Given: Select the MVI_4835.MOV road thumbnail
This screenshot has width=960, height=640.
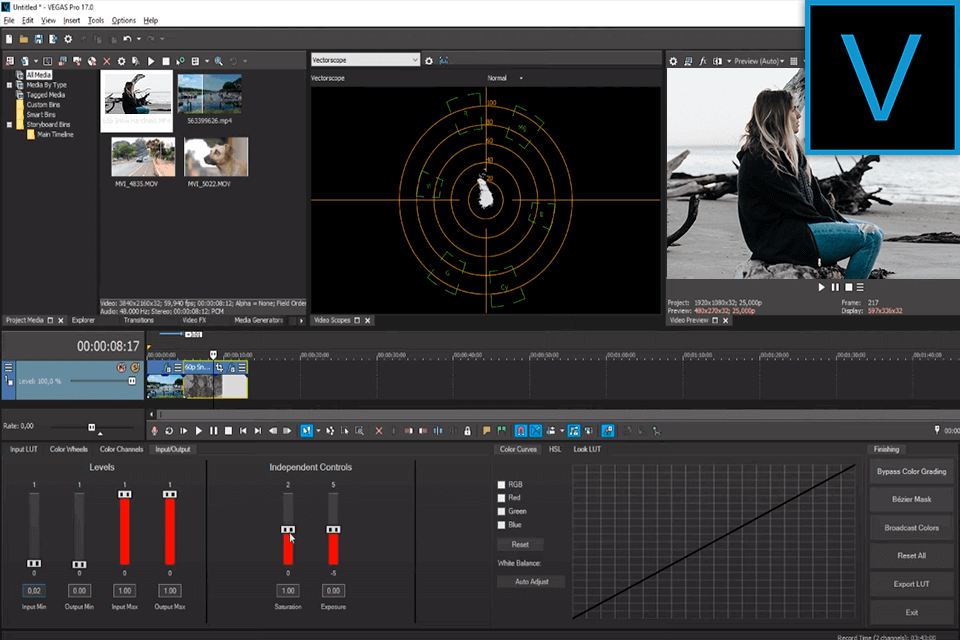Looking at the screenshot, I should tap(143, 157).
